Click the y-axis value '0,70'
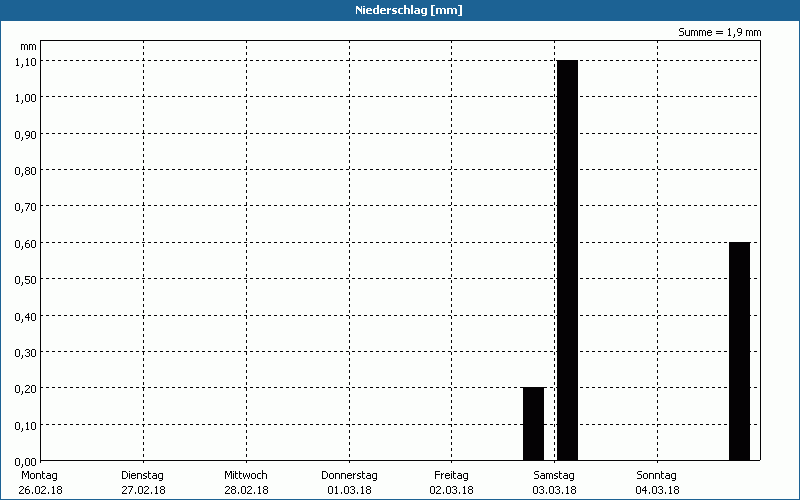This screenshot has height=500, width=800. pyautogui.click(x=26, y=207)
